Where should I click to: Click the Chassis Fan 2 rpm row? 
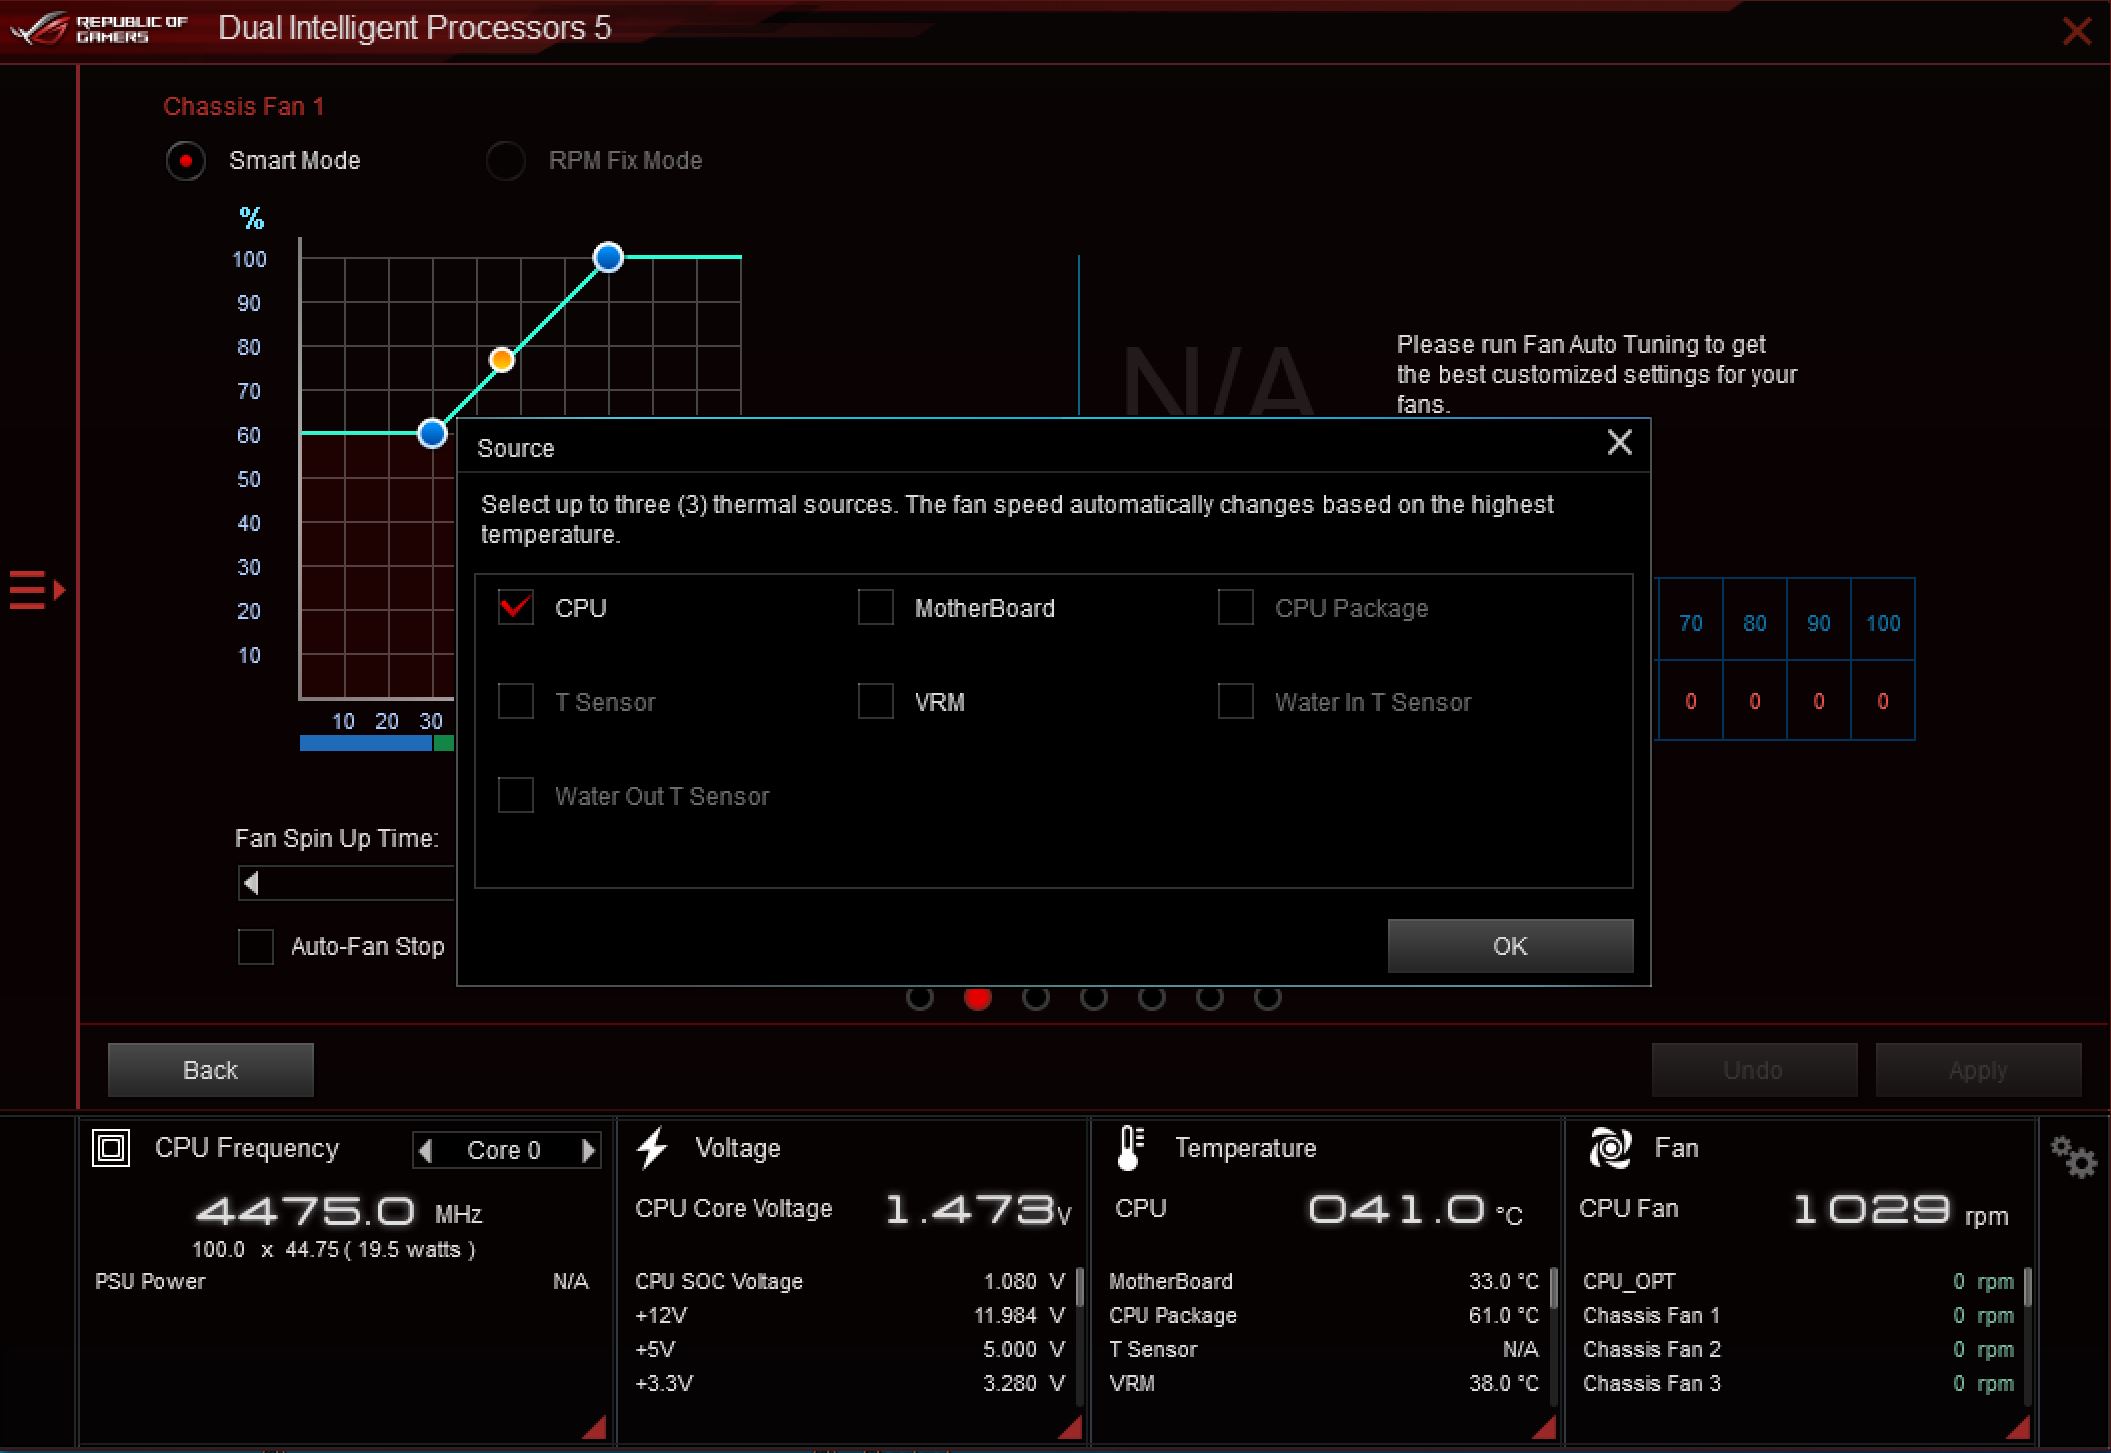1798,1349
